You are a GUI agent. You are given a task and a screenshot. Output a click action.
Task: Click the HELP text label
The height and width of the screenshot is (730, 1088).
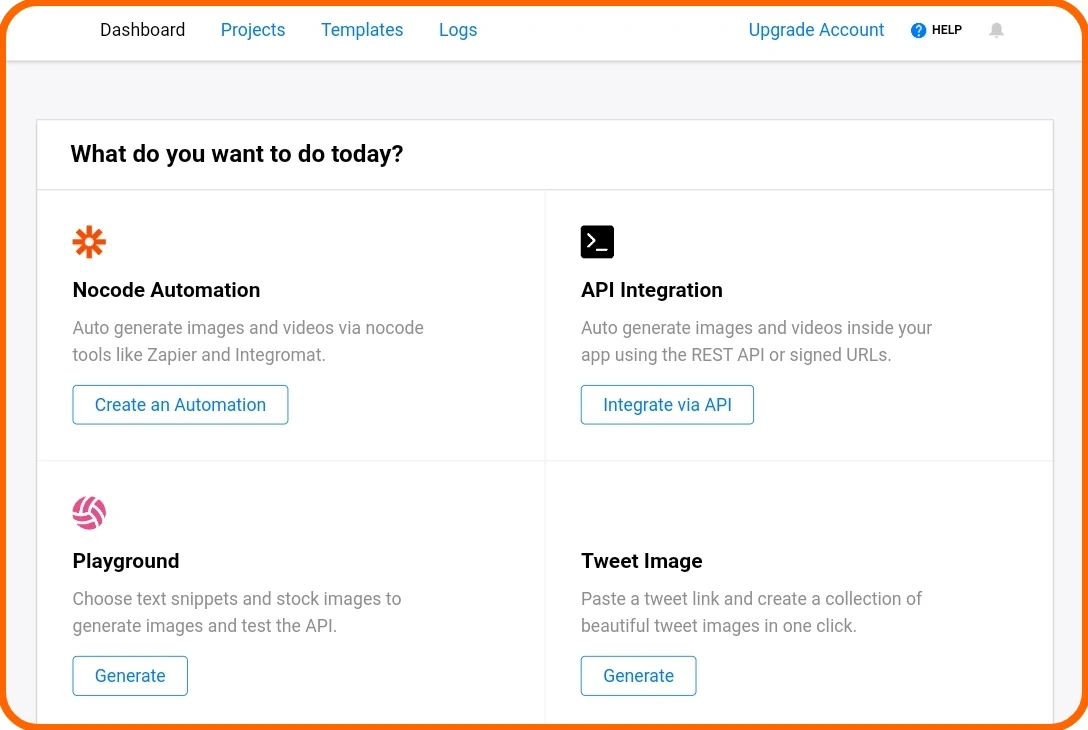[947, 30]
